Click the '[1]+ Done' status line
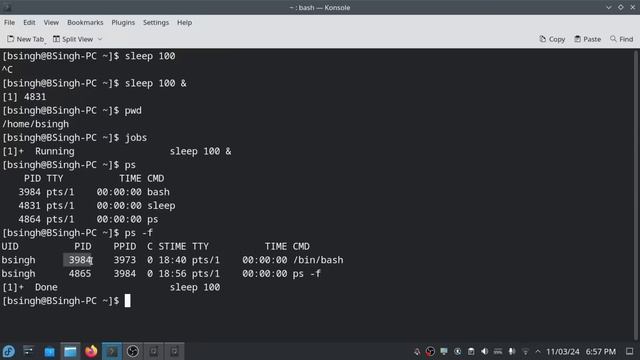Viewport: 640px width, 360px height. [111, 287]
